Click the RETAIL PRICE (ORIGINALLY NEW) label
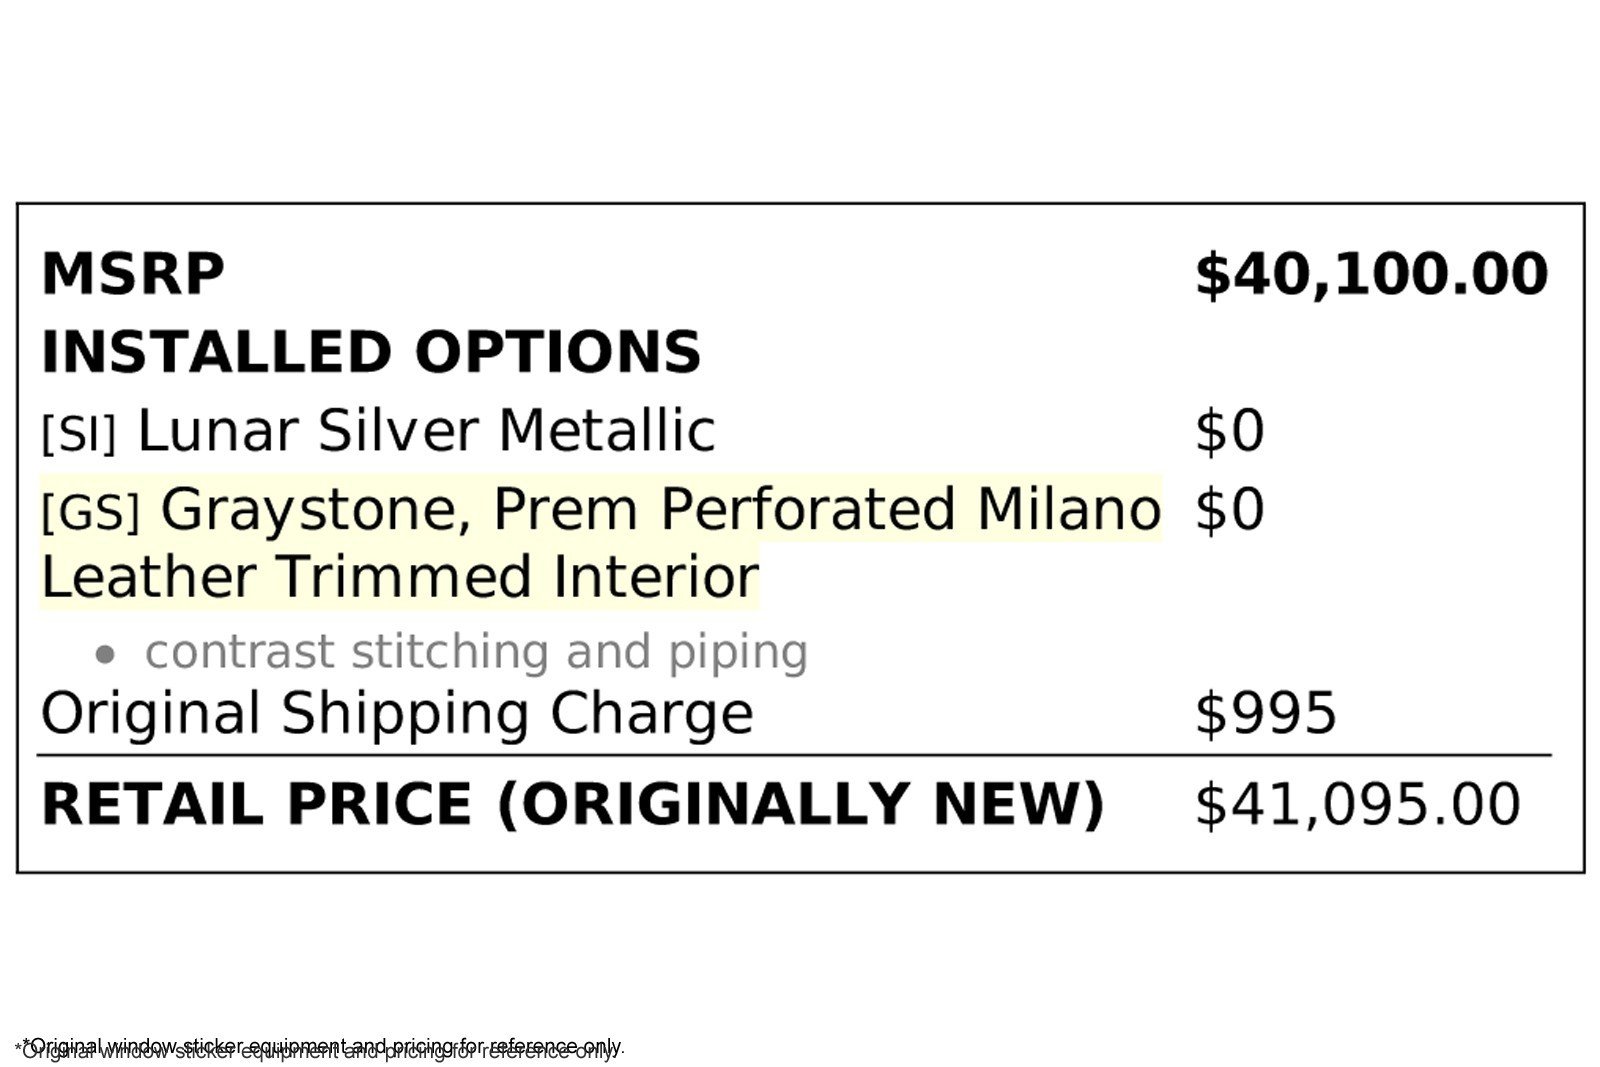Image resolution: width=1600 pixels, height=1067 pixels. (x=572, y=804)
